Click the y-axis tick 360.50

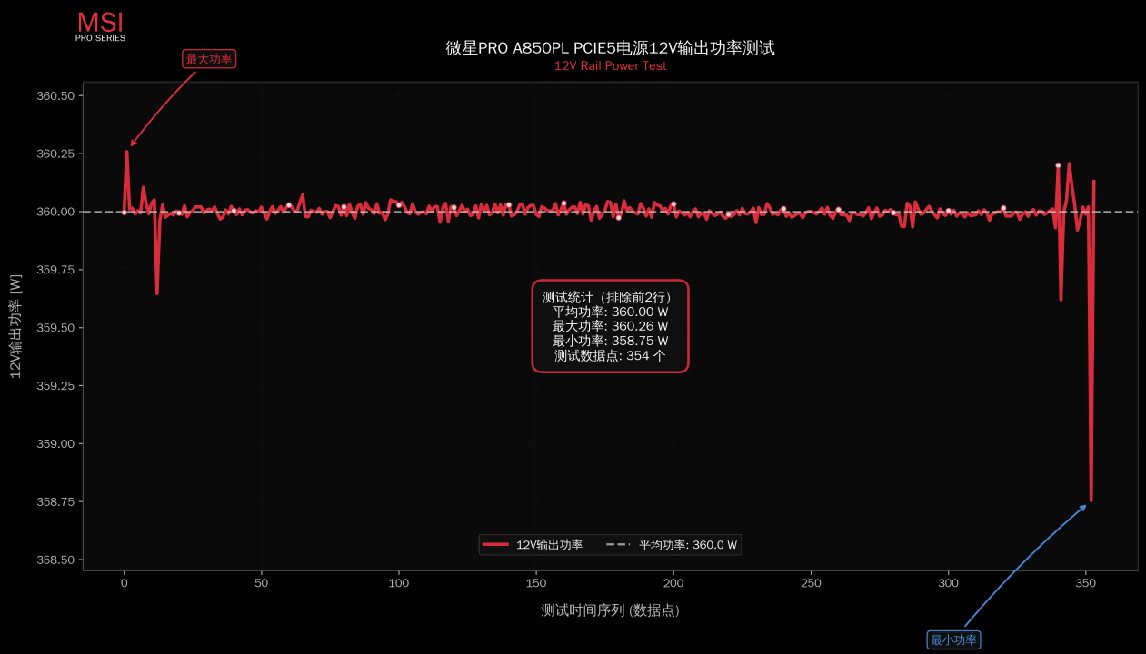pyautogui.click(x=56, y=96)
